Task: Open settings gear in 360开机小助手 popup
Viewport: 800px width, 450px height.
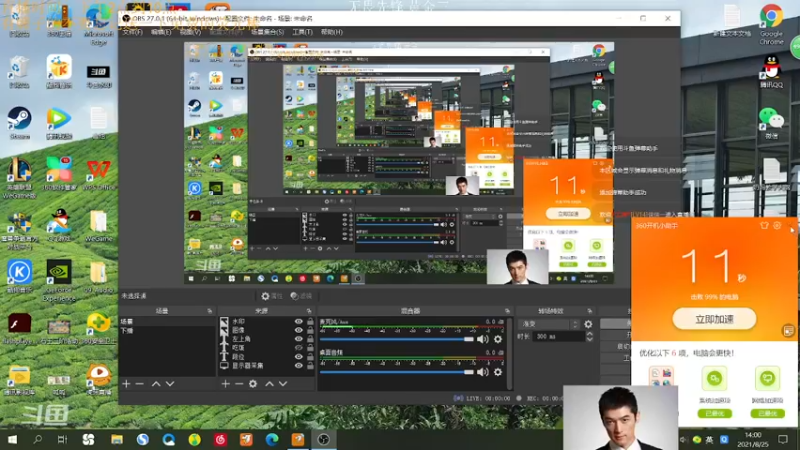Action: 777,226
